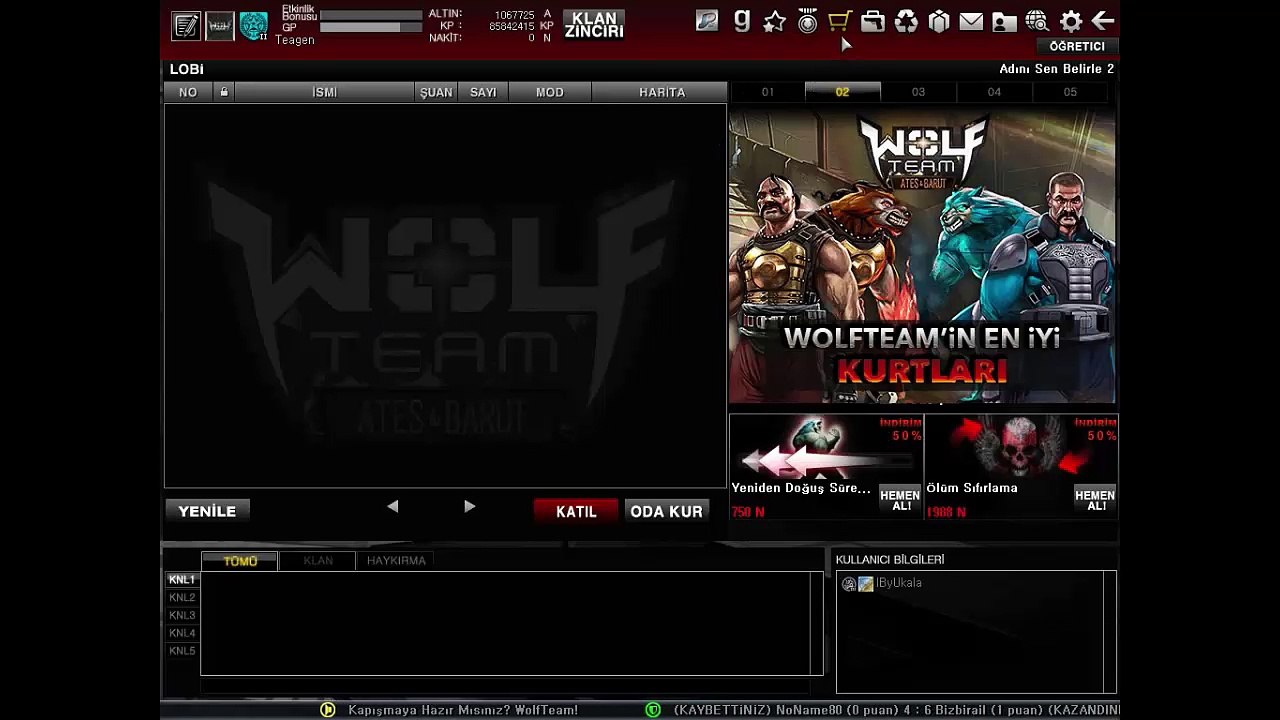Click the recycle arrows icon

[x=906, y=21]
